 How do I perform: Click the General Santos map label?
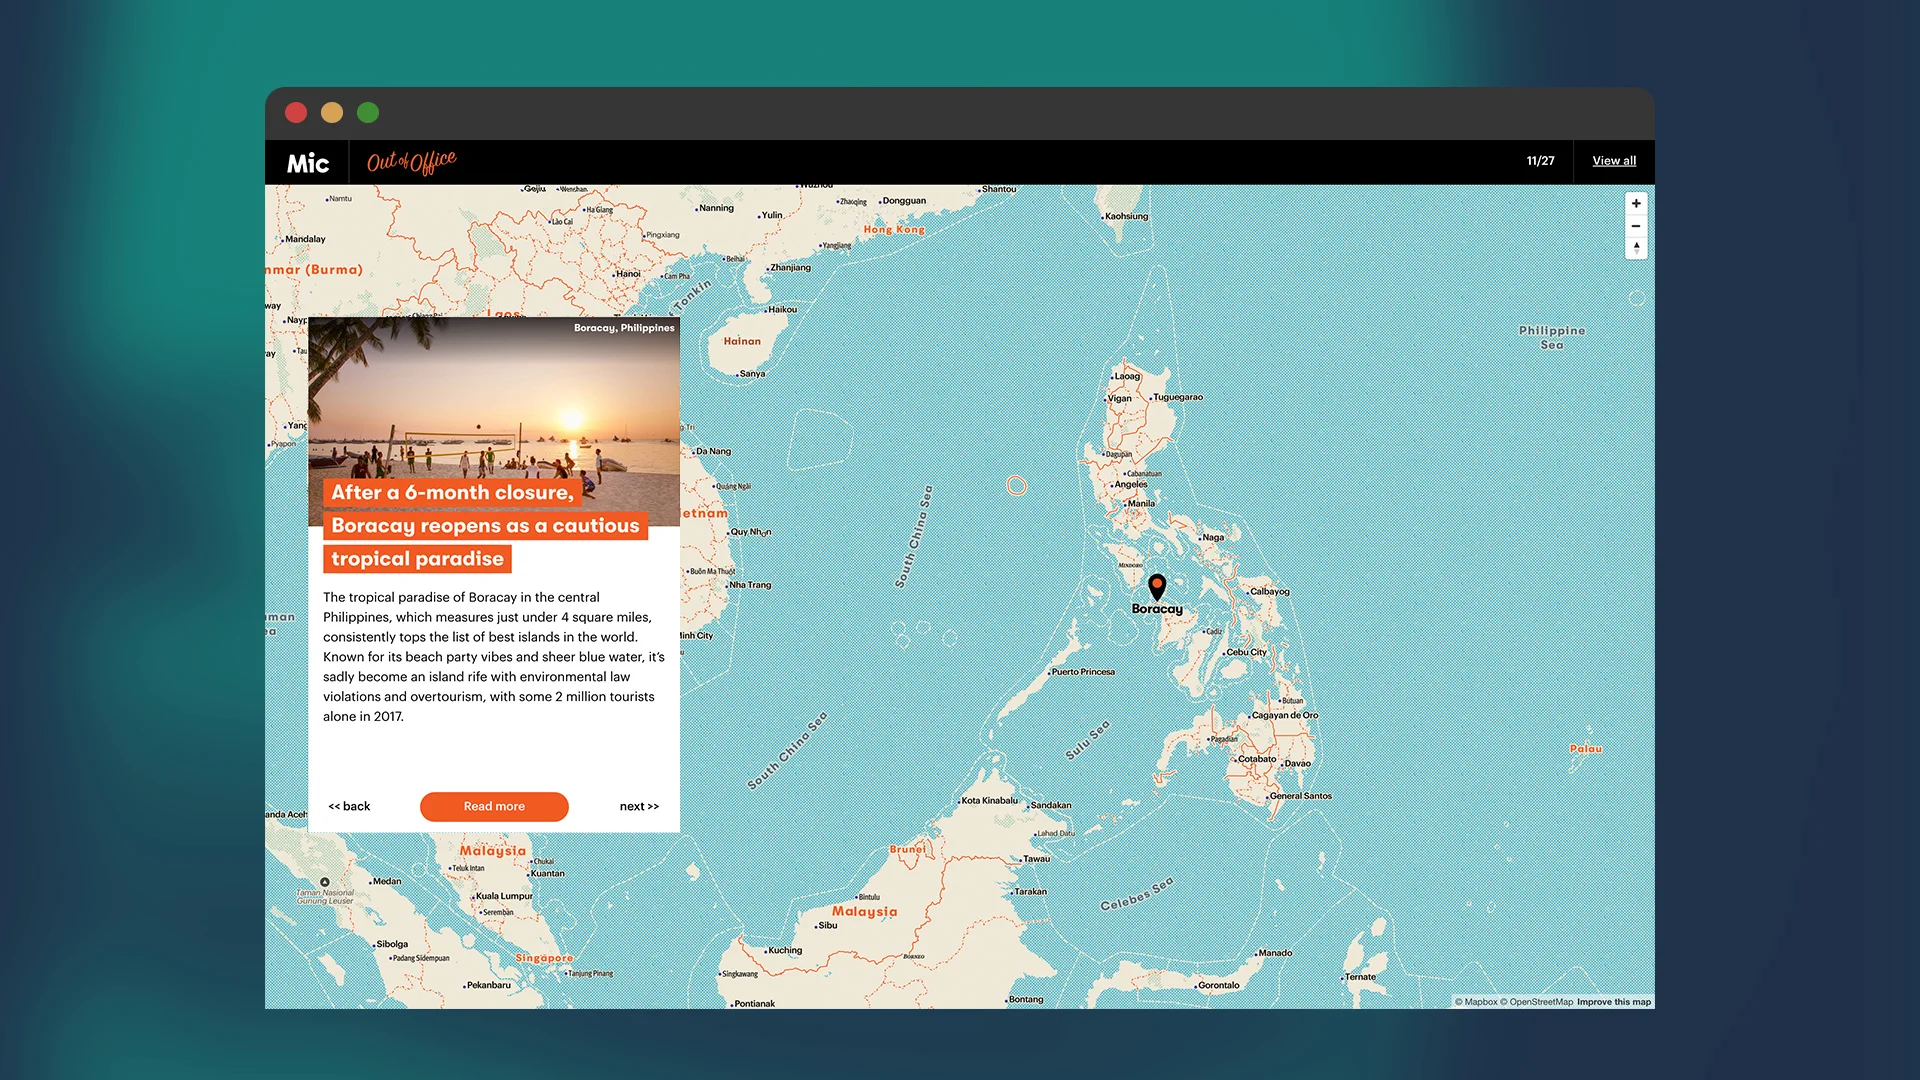pos(1300,797)
